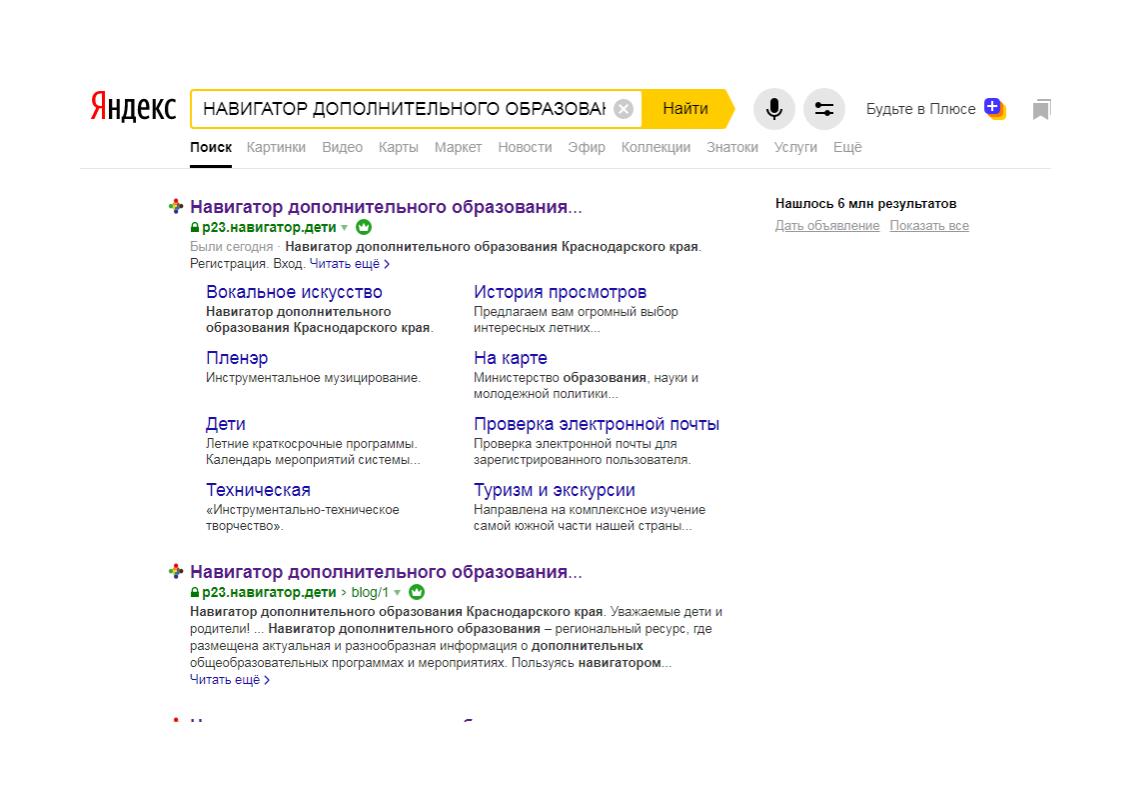Click Дать объявление link
The image size is (1122, 793).
coord(827,226)
